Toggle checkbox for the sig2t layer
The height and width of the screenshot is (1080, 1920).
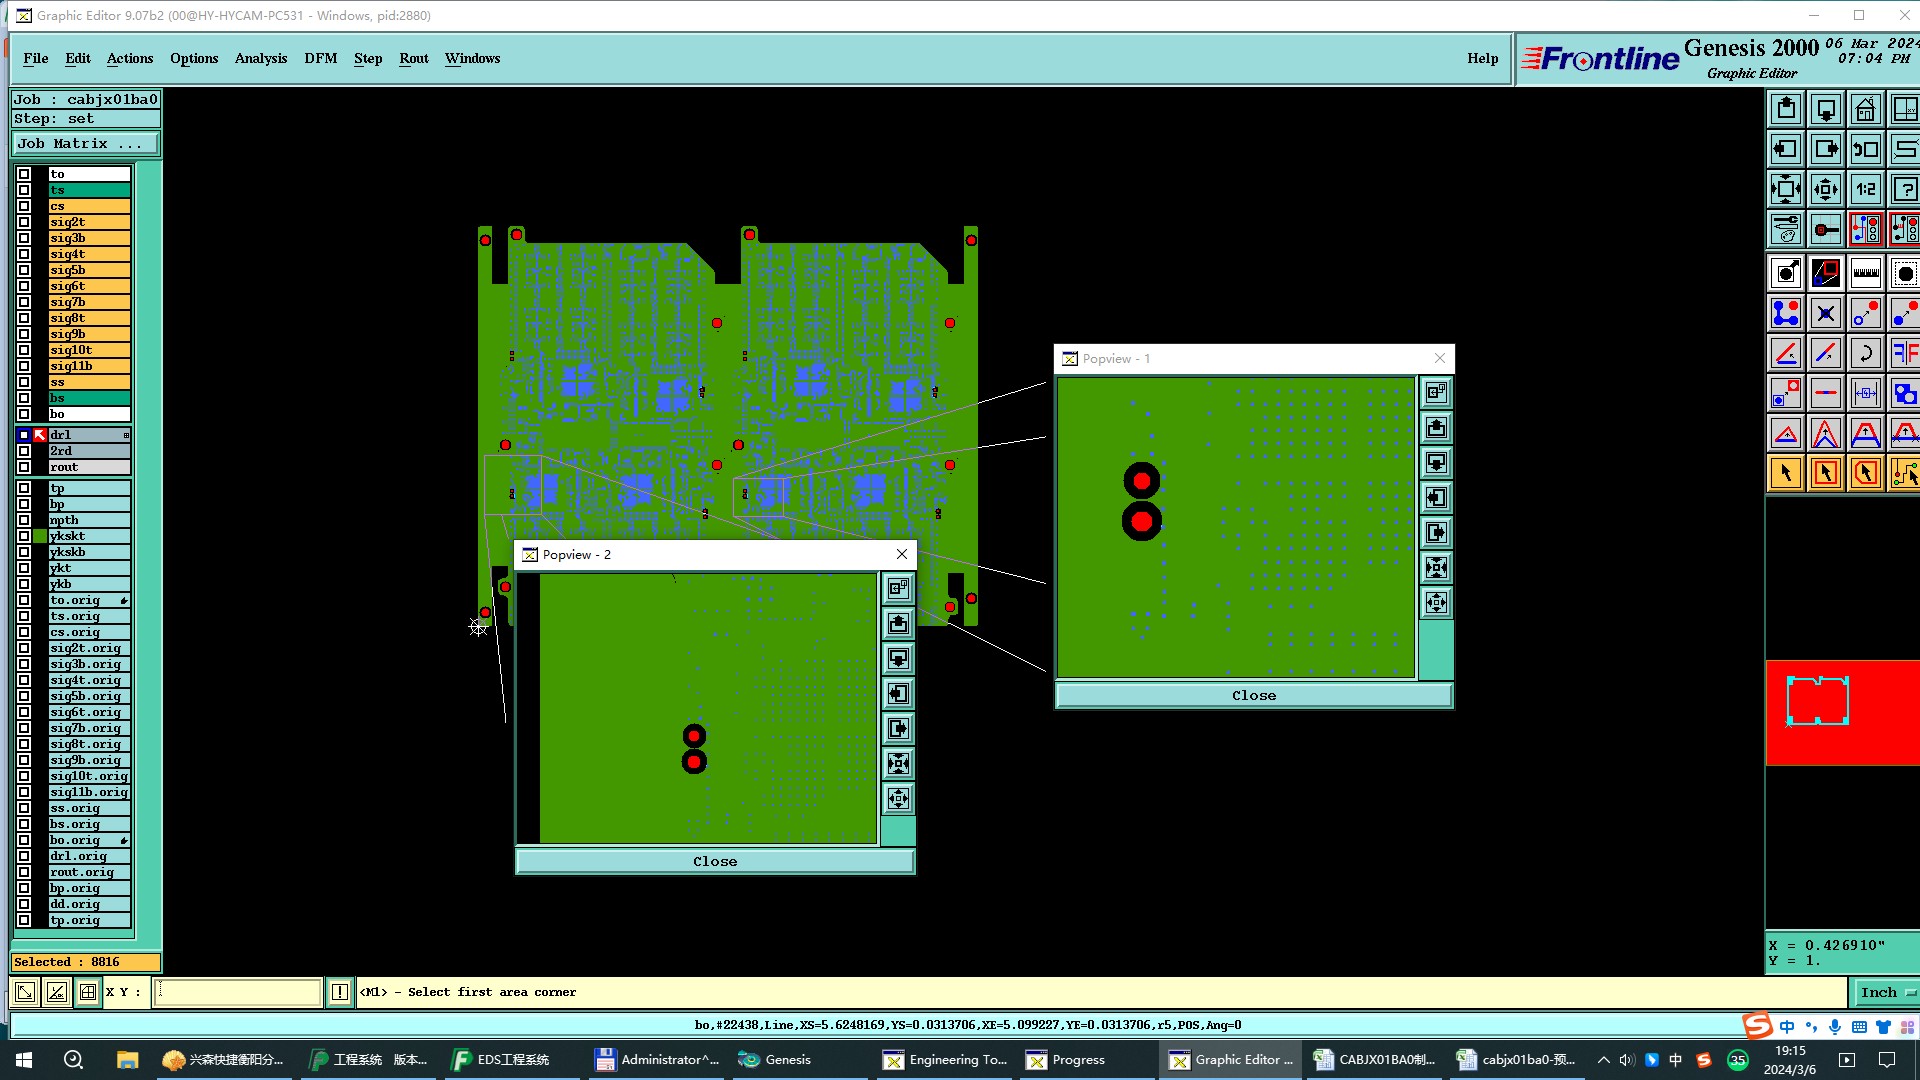[x=24, y=222]
